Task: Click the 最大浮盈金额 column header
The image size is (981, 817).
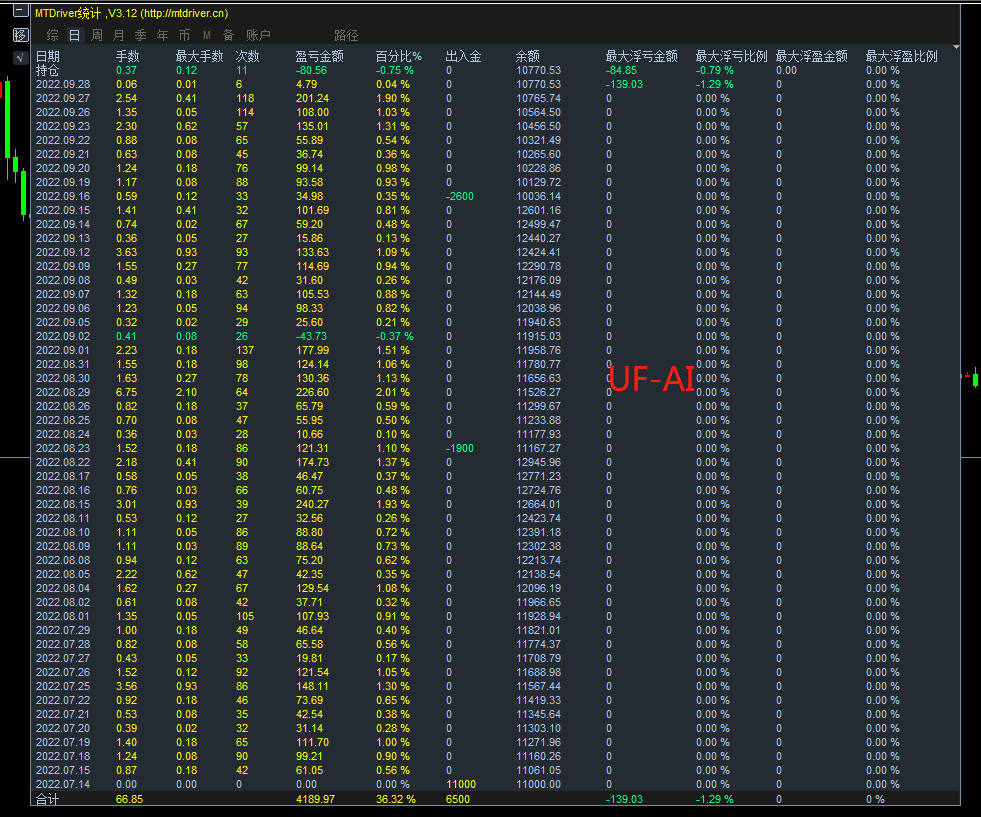Action: 812,56
